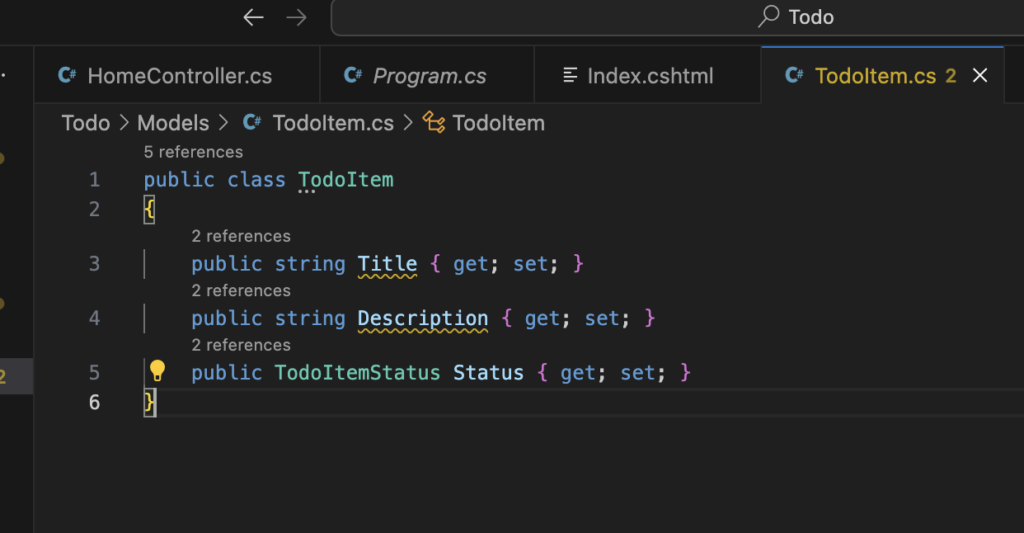Click the magnifier icon in search bar
This screenshot has width=1024, height=533.
pyautogui.click(x=769, y=16)
